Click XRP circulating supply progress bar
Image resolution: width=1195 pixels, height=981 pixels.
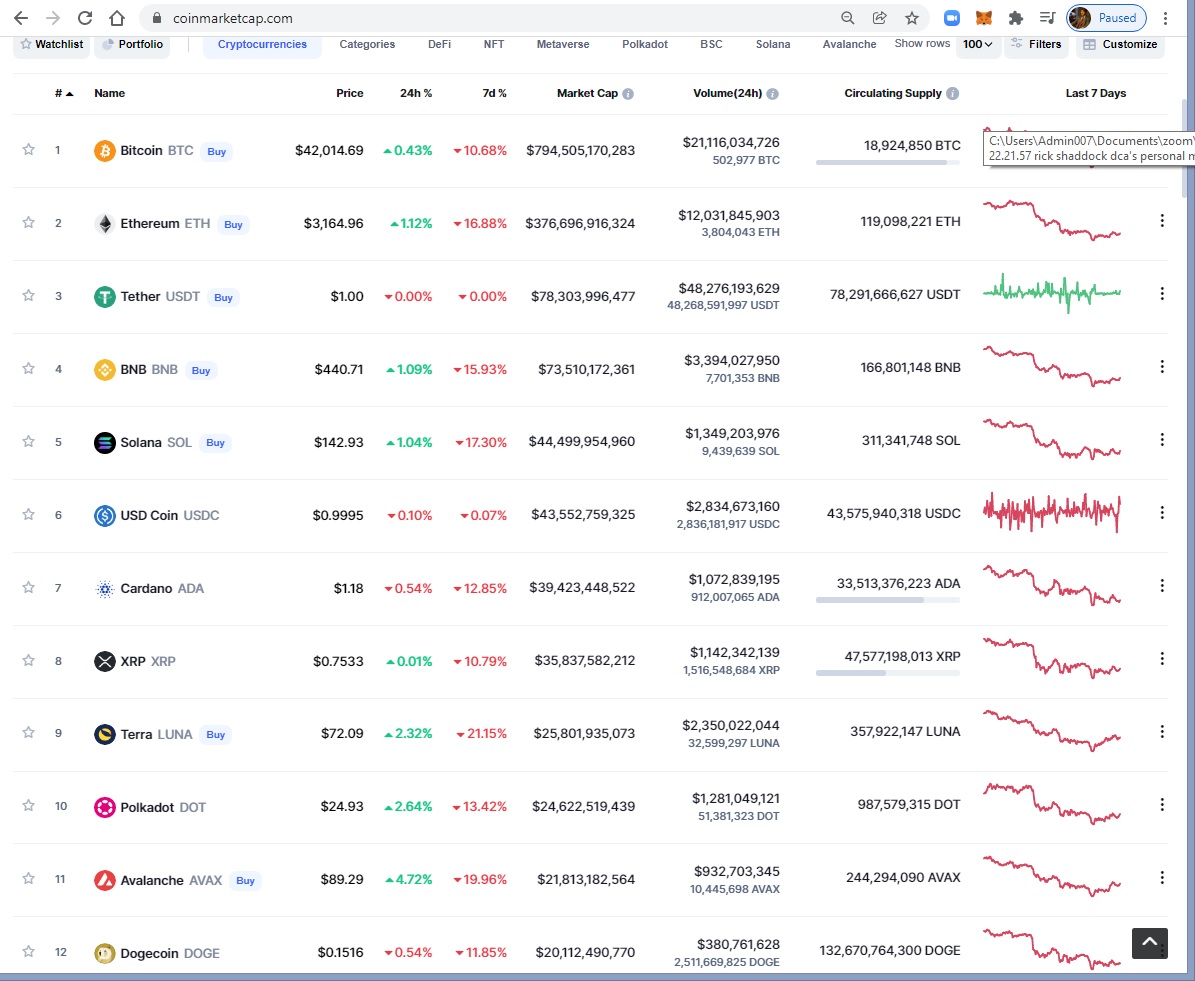point(888,673)
